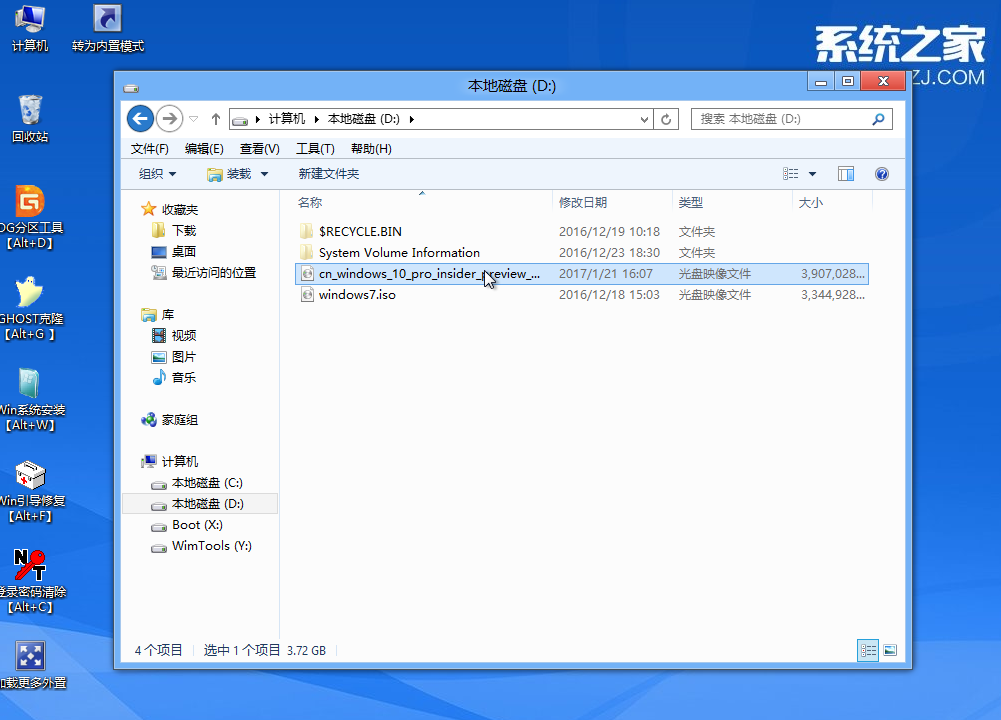1001x720 pixels.
Task: Switch to details view in status bar
Action: point(868,650)
